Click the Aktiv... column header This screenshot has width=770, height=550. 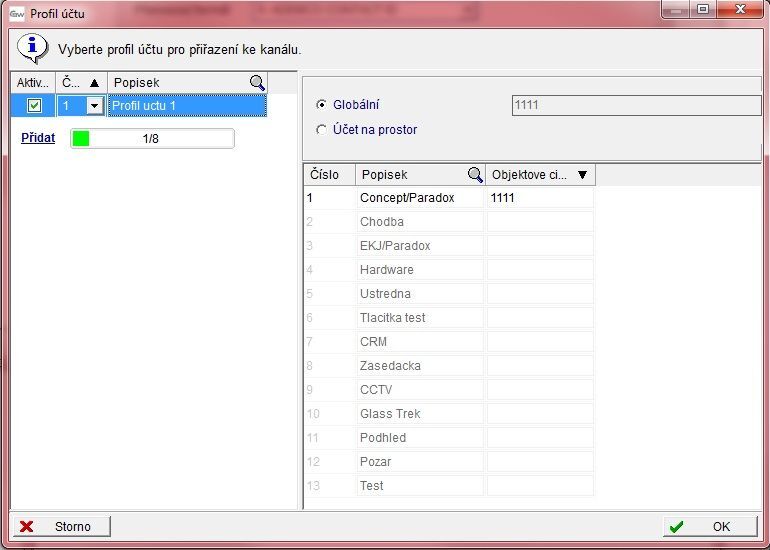tap(33, 82)
